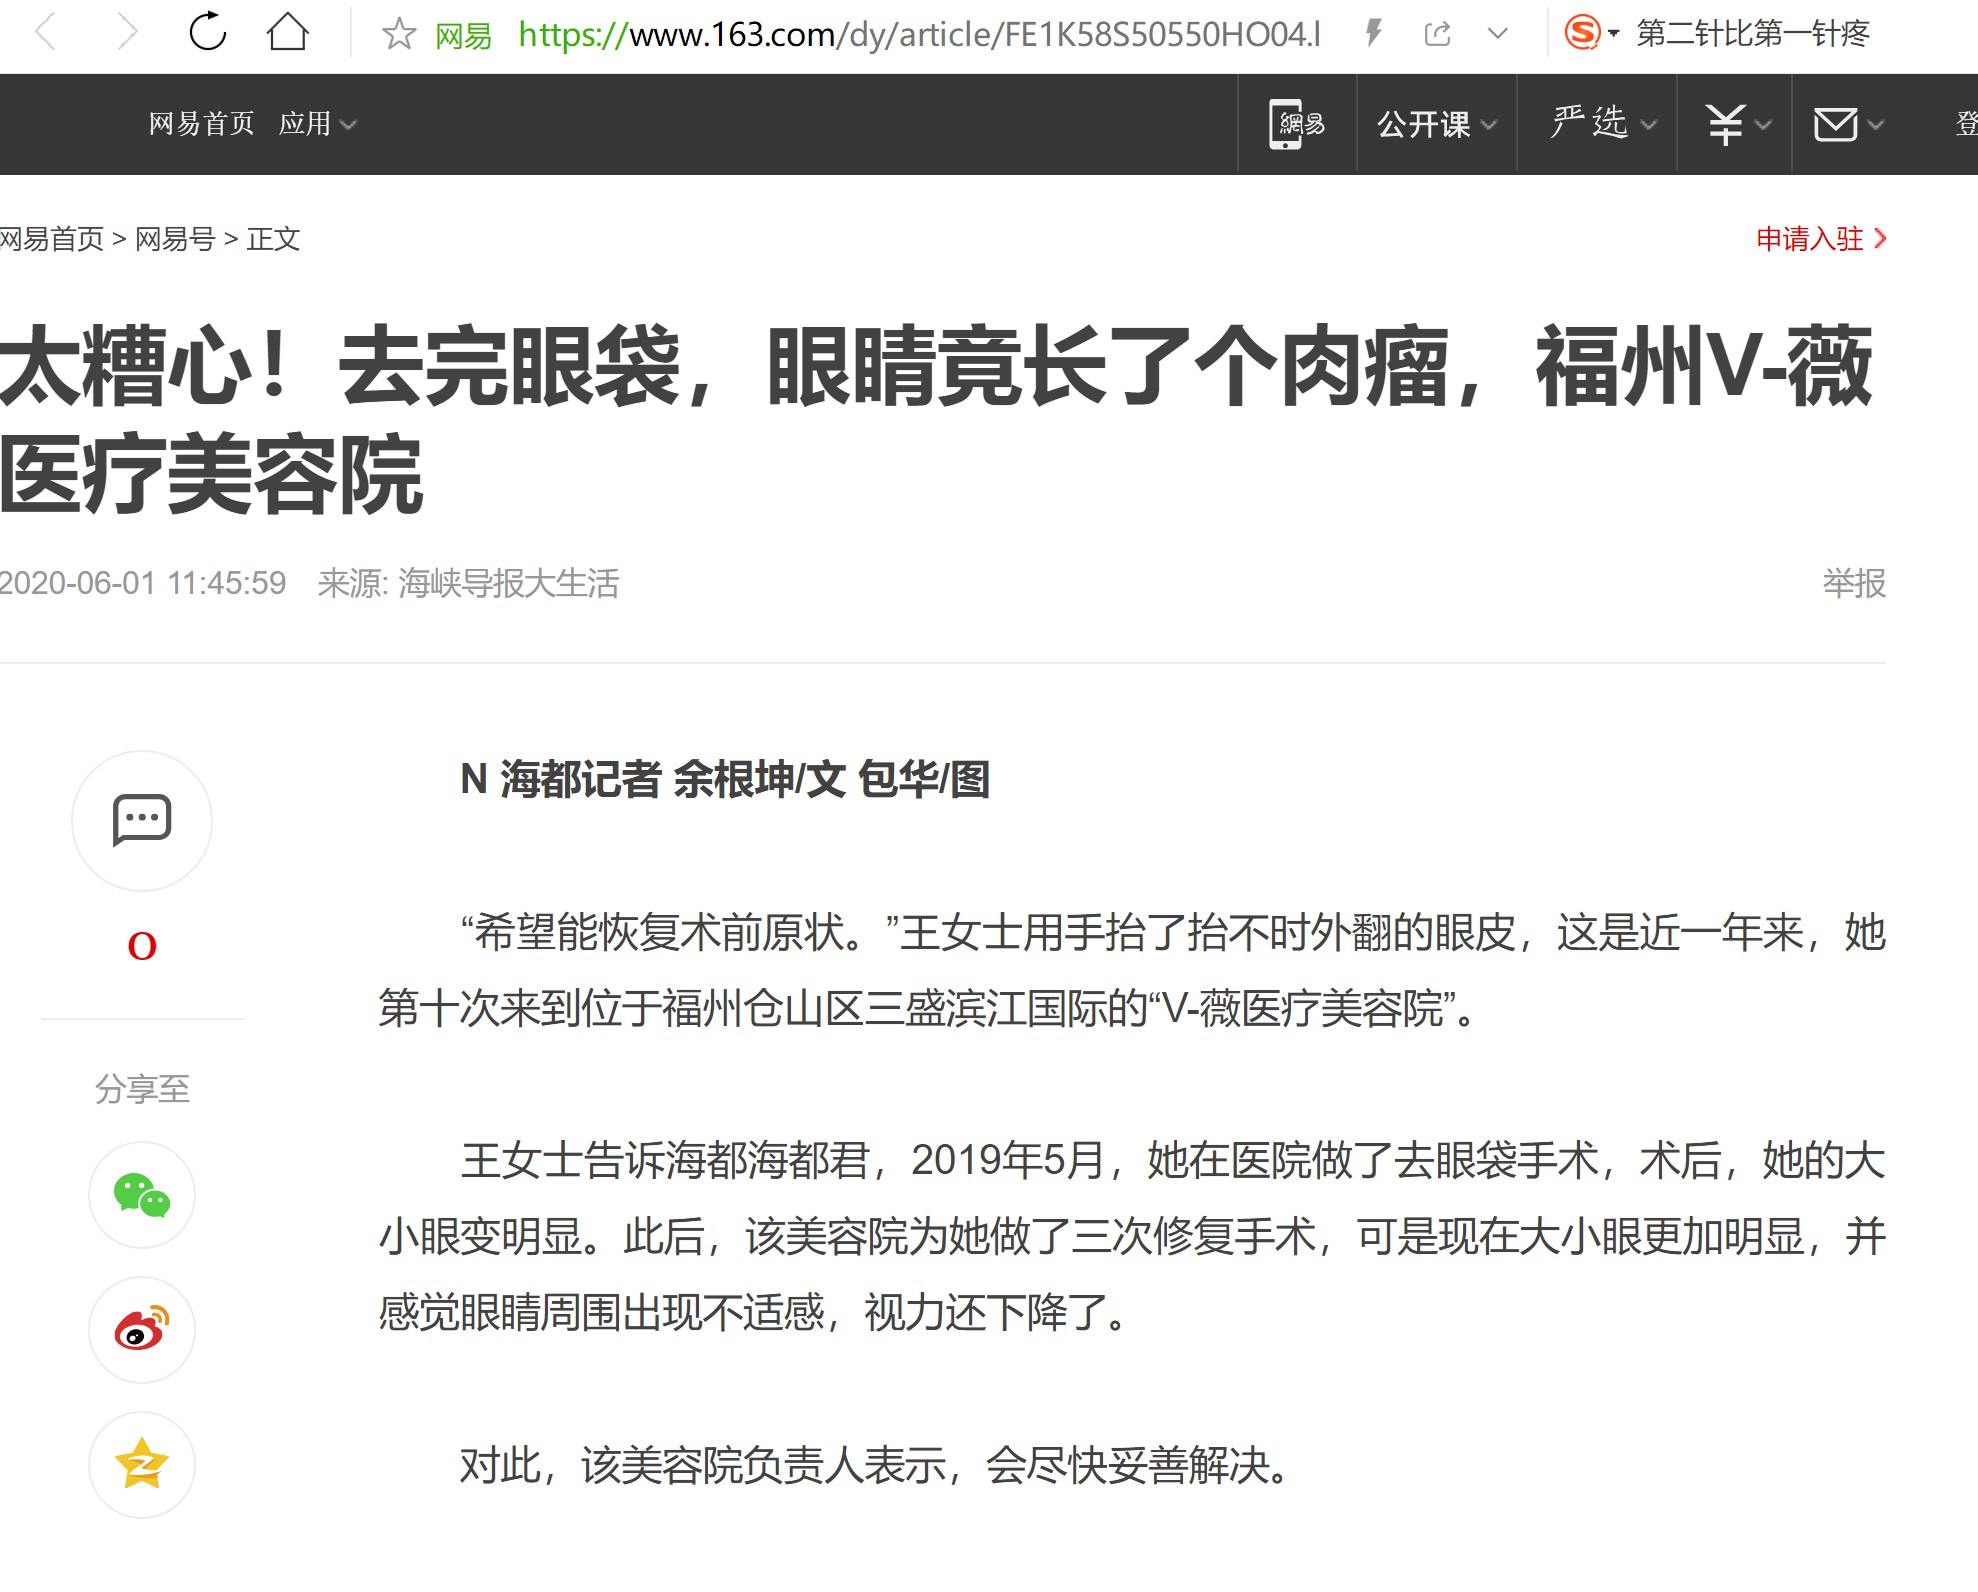
Task: Click breadcrumb link 网易号
Action: click(x=175, y=239)
